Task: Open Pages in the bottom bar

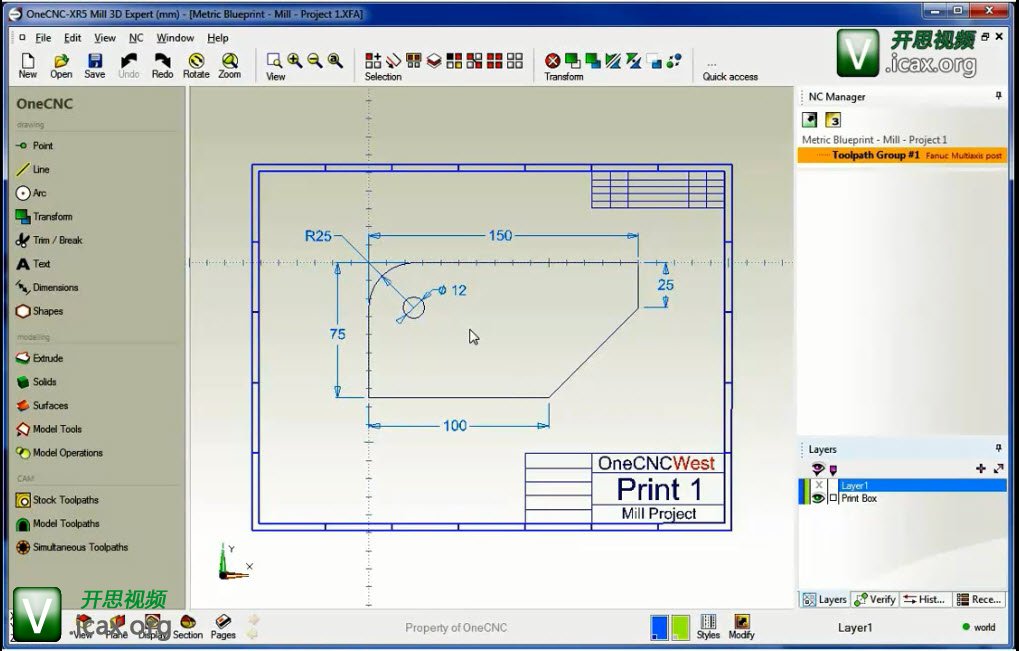Action: (223, 626)
